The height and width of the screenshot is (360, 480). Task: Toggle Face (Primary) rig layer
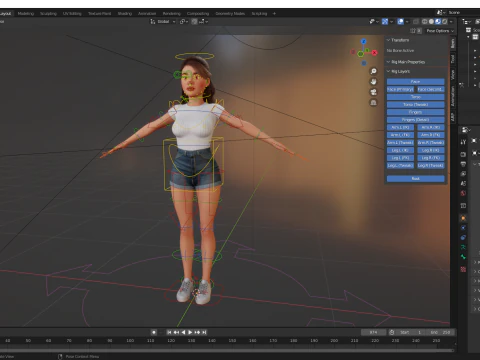(x=400, y=89)
